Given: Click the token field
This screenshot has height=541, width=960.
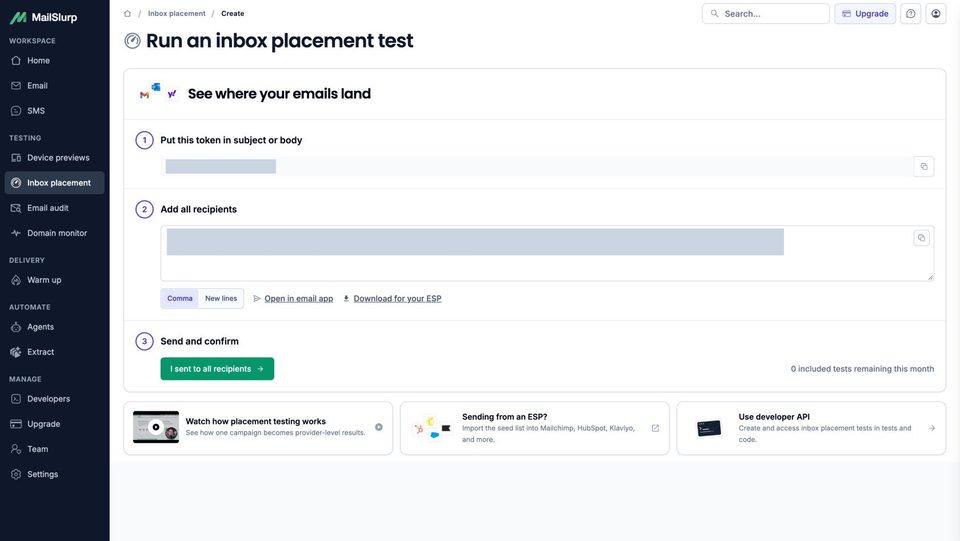Looking at the screenshot, I should [536, 166].
